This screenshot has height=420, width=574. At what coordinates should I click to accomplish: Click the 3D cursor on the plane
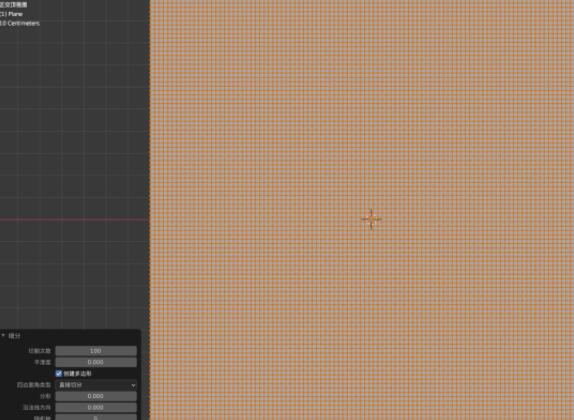point(372,219)
